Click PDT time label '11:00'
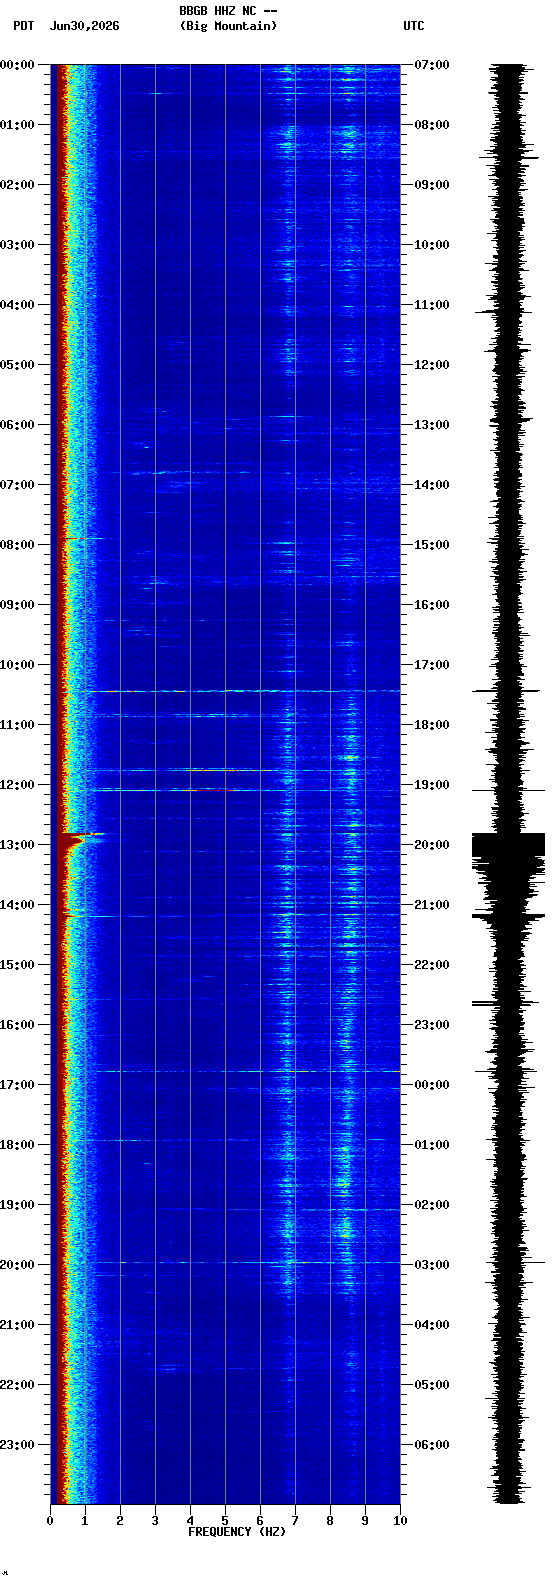The image size is (552, 1584). 17,725
